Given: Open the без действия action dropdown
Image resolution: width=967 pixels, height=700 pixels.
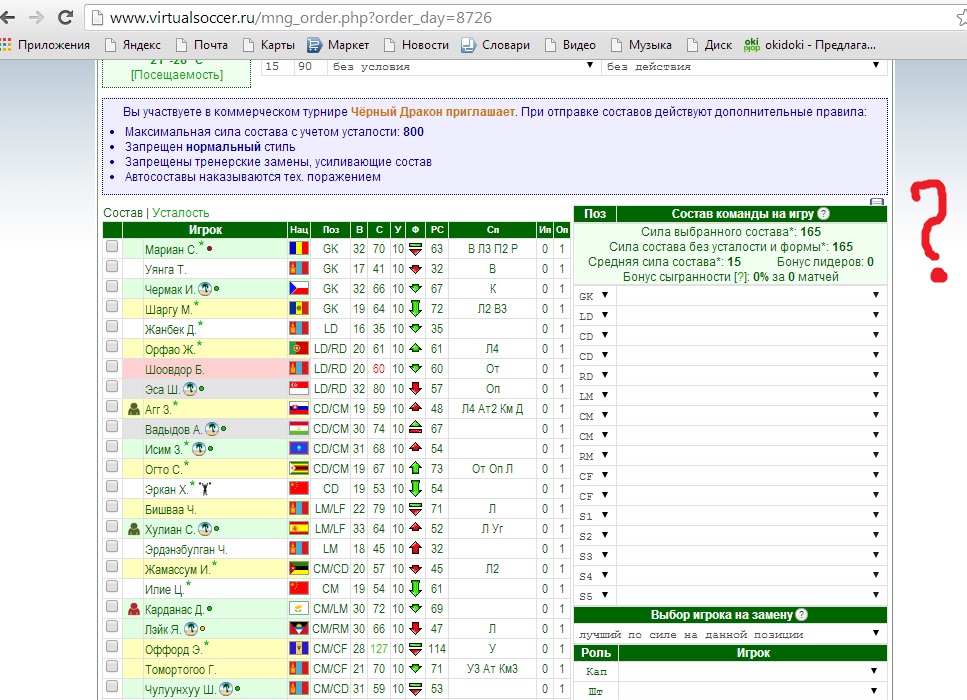Looking at the screenshot, I should tap(743, 66).
